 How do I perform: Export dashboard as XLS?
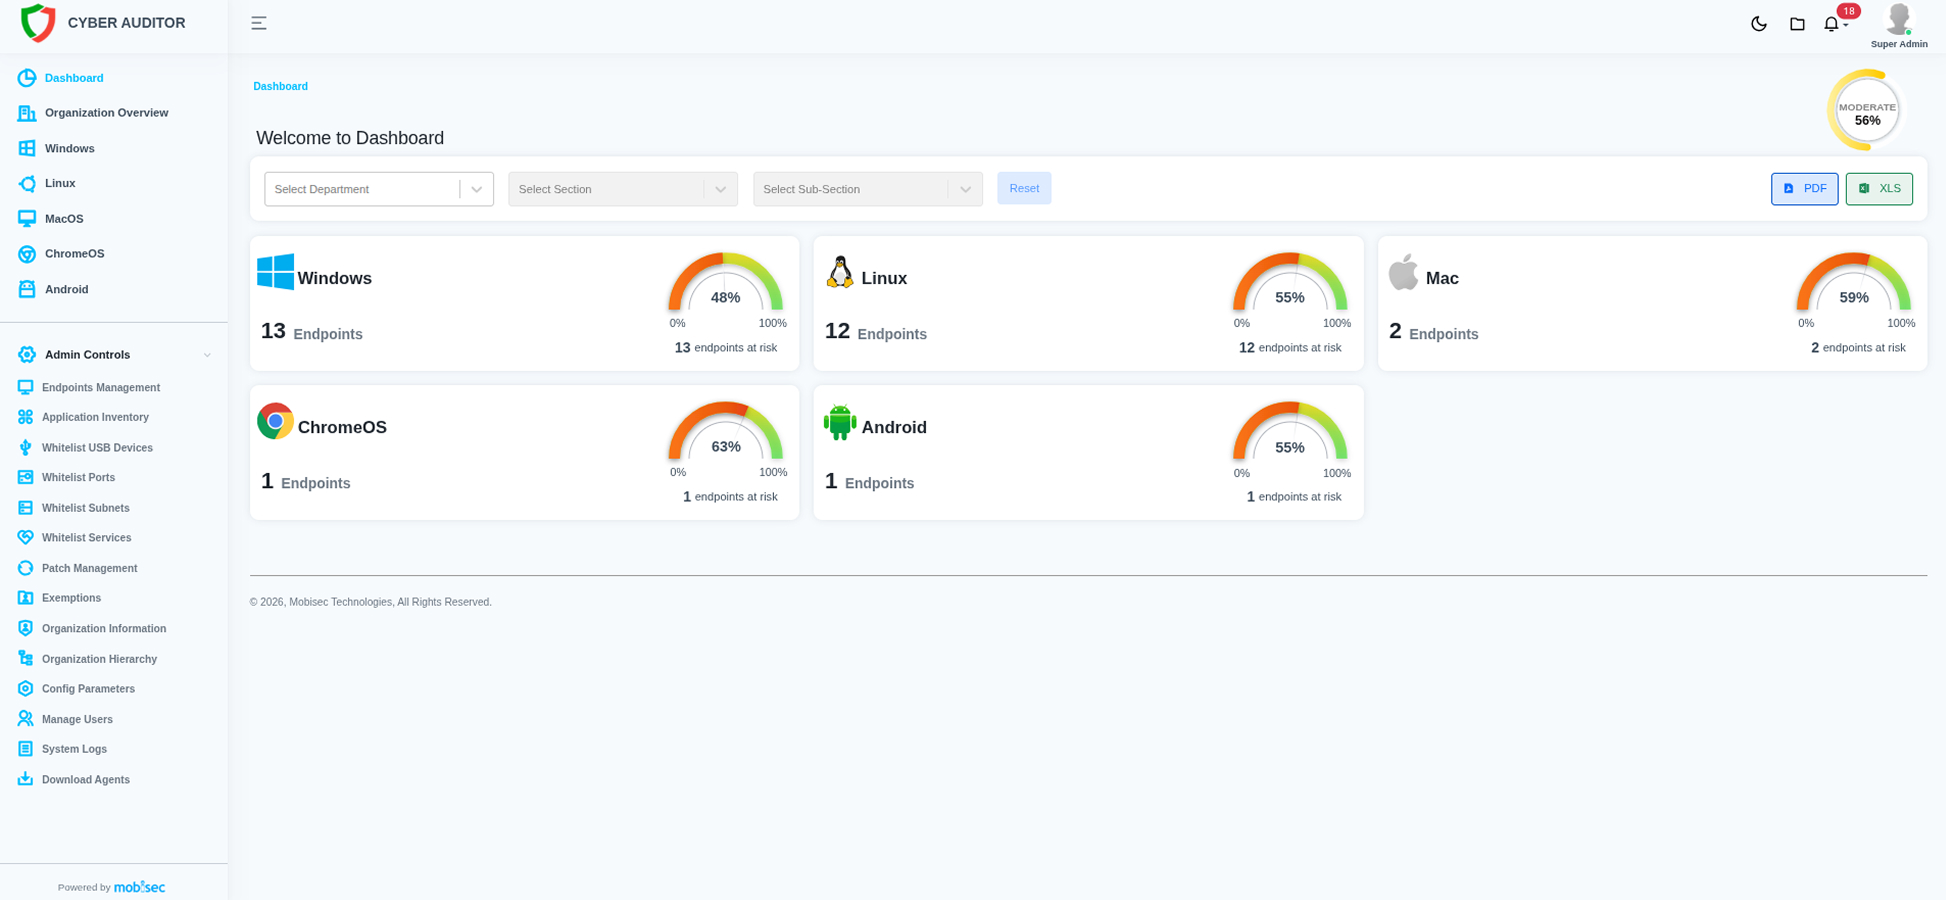[x=1879, y=189]
